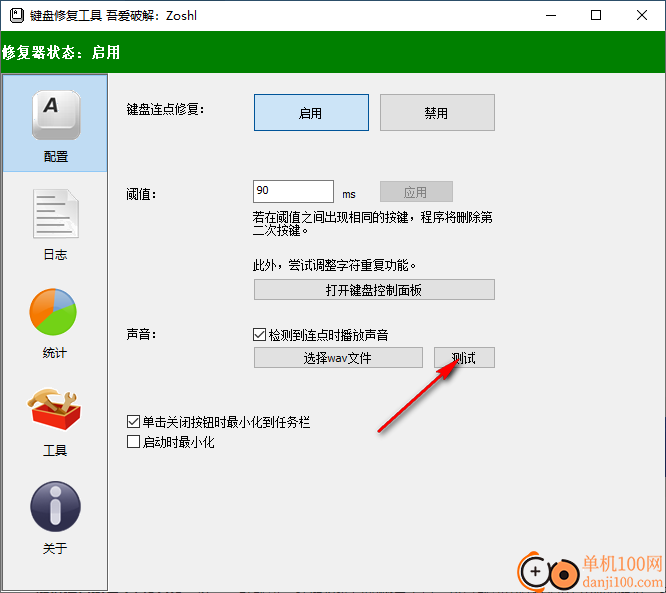Click the 禁用 button
Screen dimensions: 666x593
pos(437,113)
